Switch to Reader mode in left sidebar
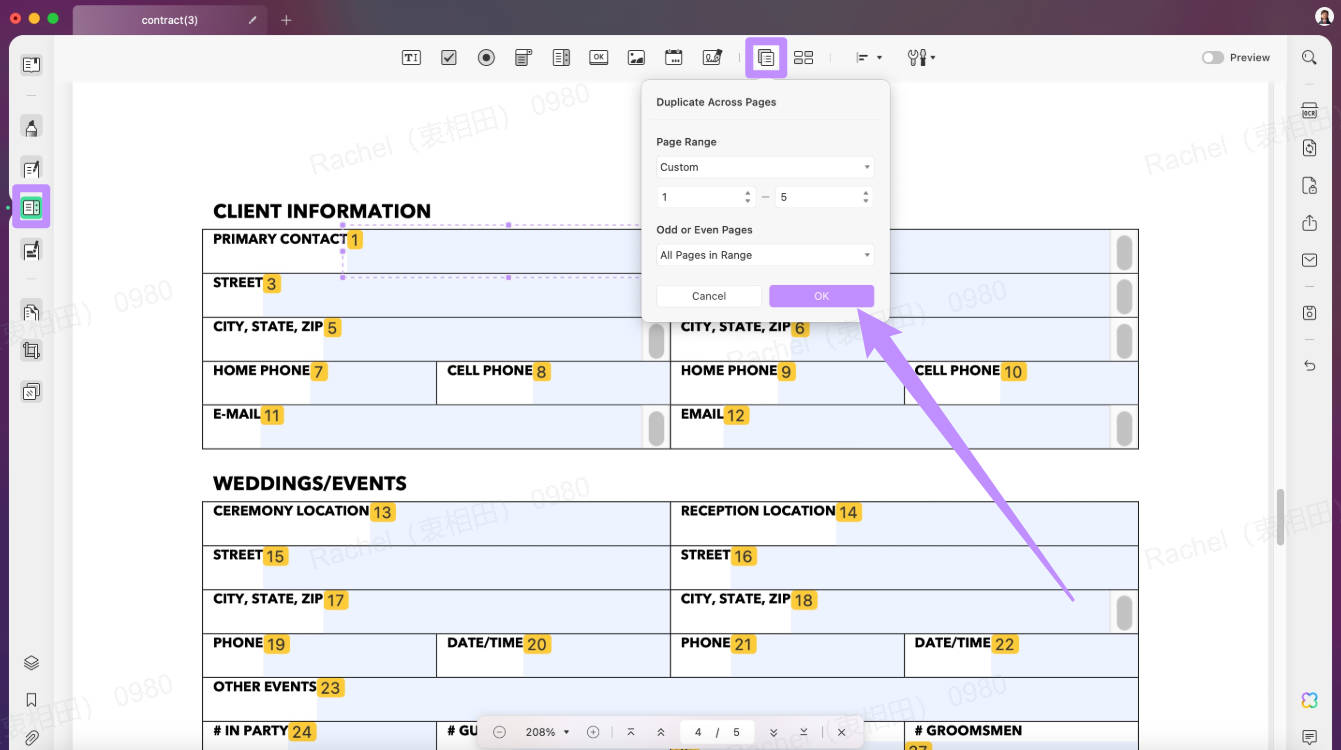The image size is (1341, 750). coord(31,65)
